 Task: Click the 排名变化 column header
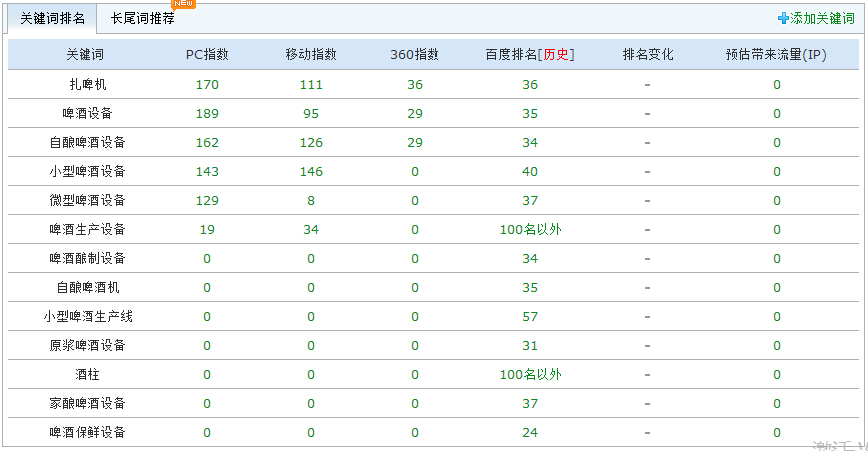(x=648, y=55)
